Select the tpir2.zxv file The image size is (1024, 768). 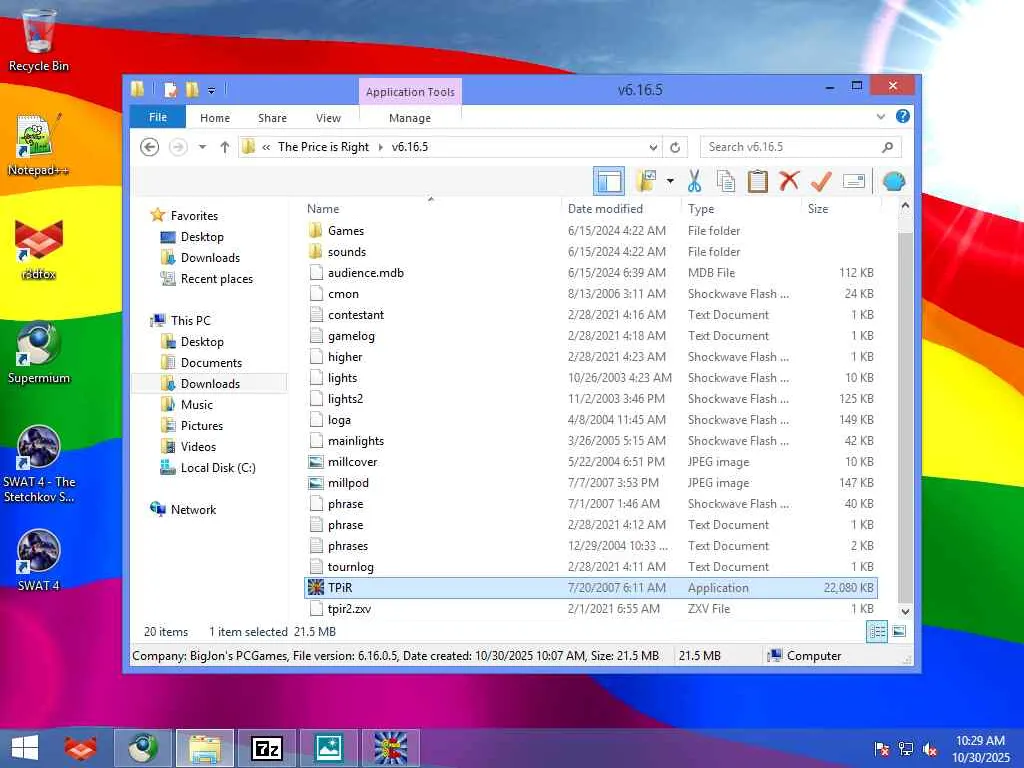click(x=591, y=609)
